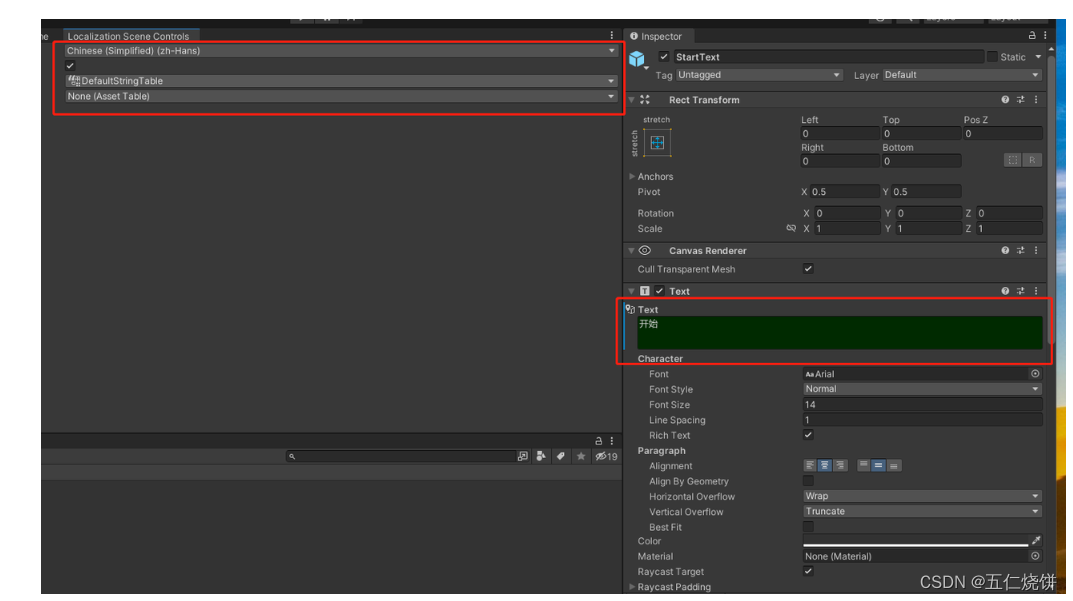Select the Localization Scene Controls tab

129,36
